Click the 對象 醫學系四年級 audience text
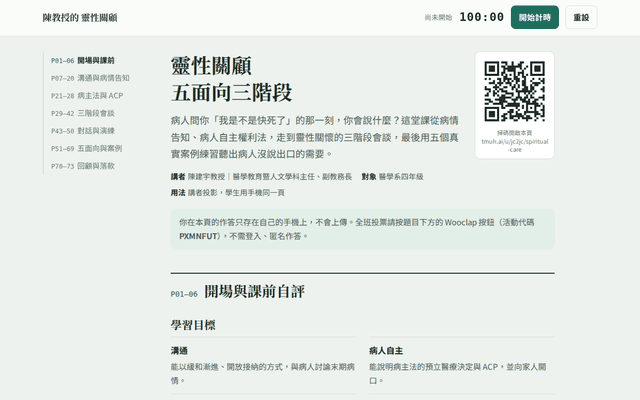 393,177
